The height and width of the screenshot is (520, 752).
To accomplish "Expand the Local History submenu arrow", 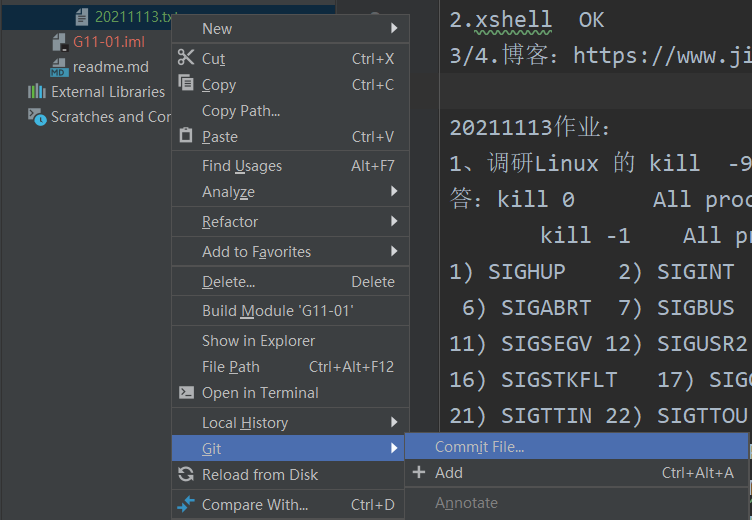I will (x=394, y=422).
